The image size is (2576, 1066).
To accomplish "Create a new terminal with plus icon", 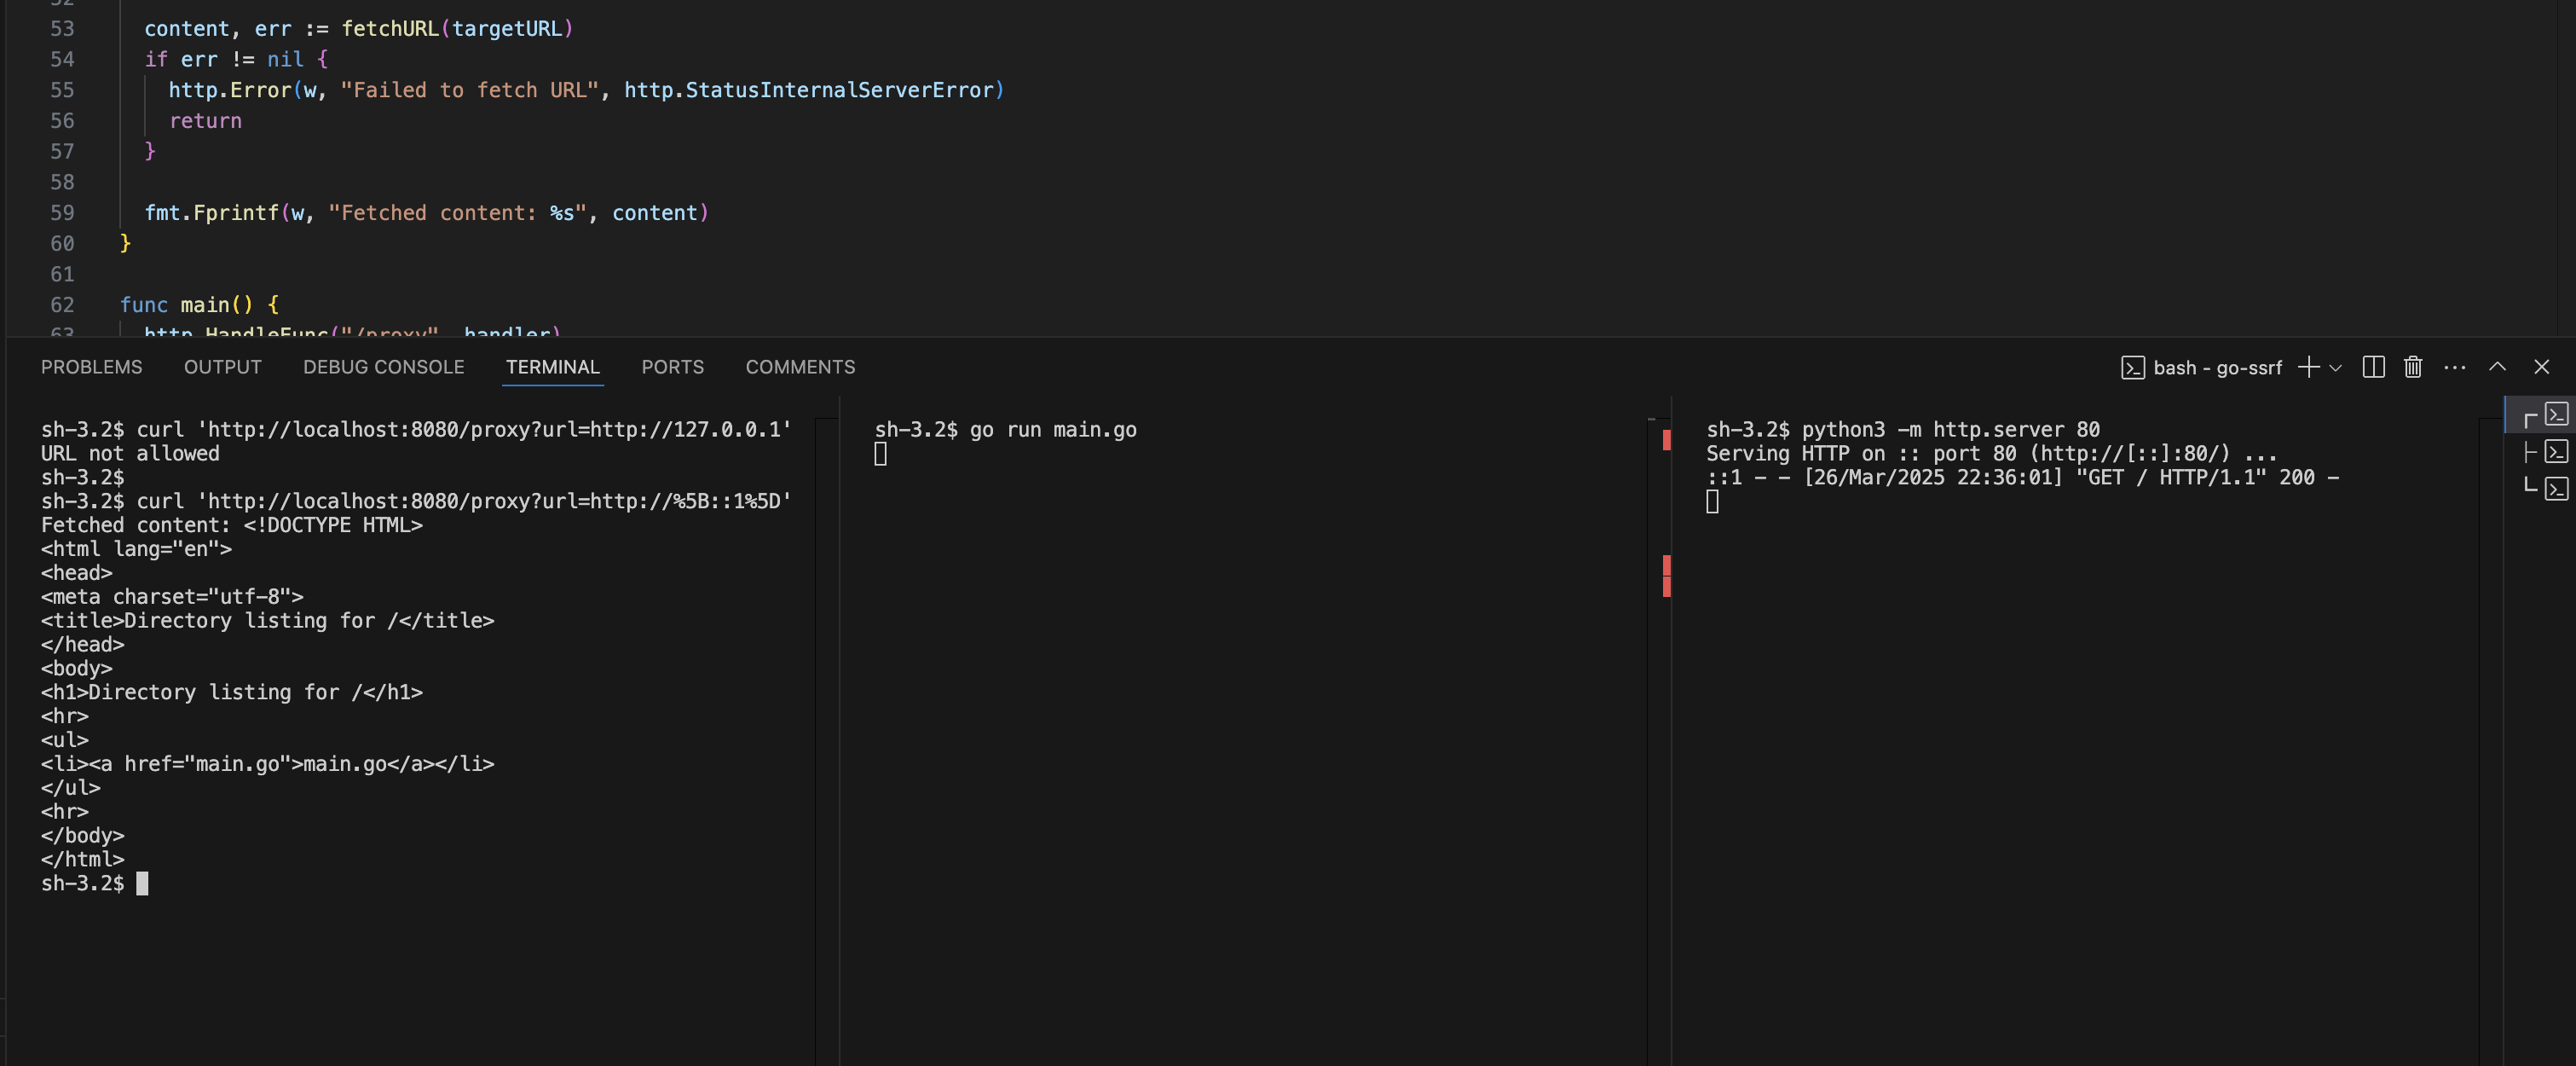I will click(2308, 367).
